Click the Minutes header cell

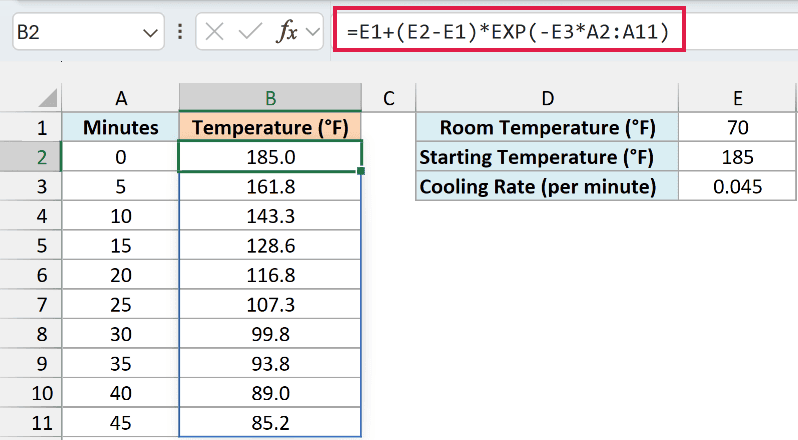pos(121,127)
